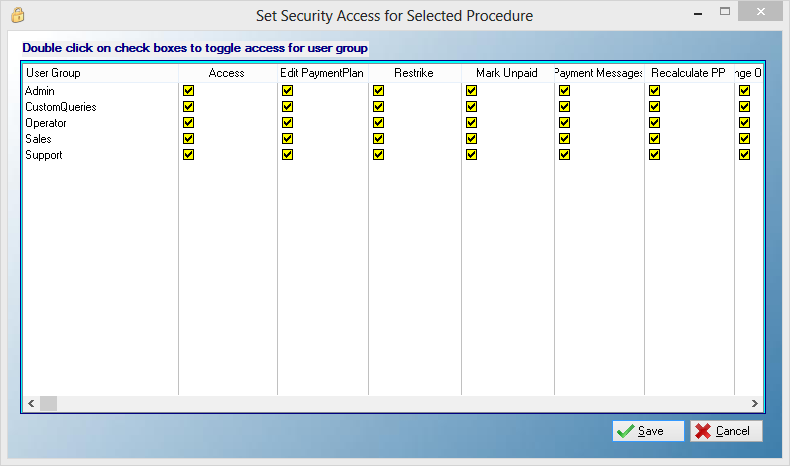Click the Recalculate PP column header
This screenshot has width=790, height=466.
tap(688, 73)
